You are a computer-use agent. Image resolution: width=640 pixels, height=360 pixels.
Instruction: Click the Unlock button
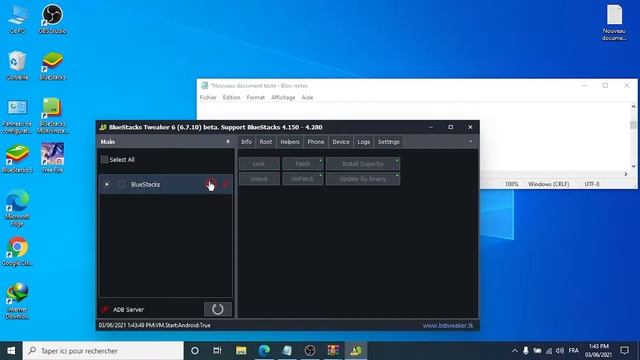point(259,179)
